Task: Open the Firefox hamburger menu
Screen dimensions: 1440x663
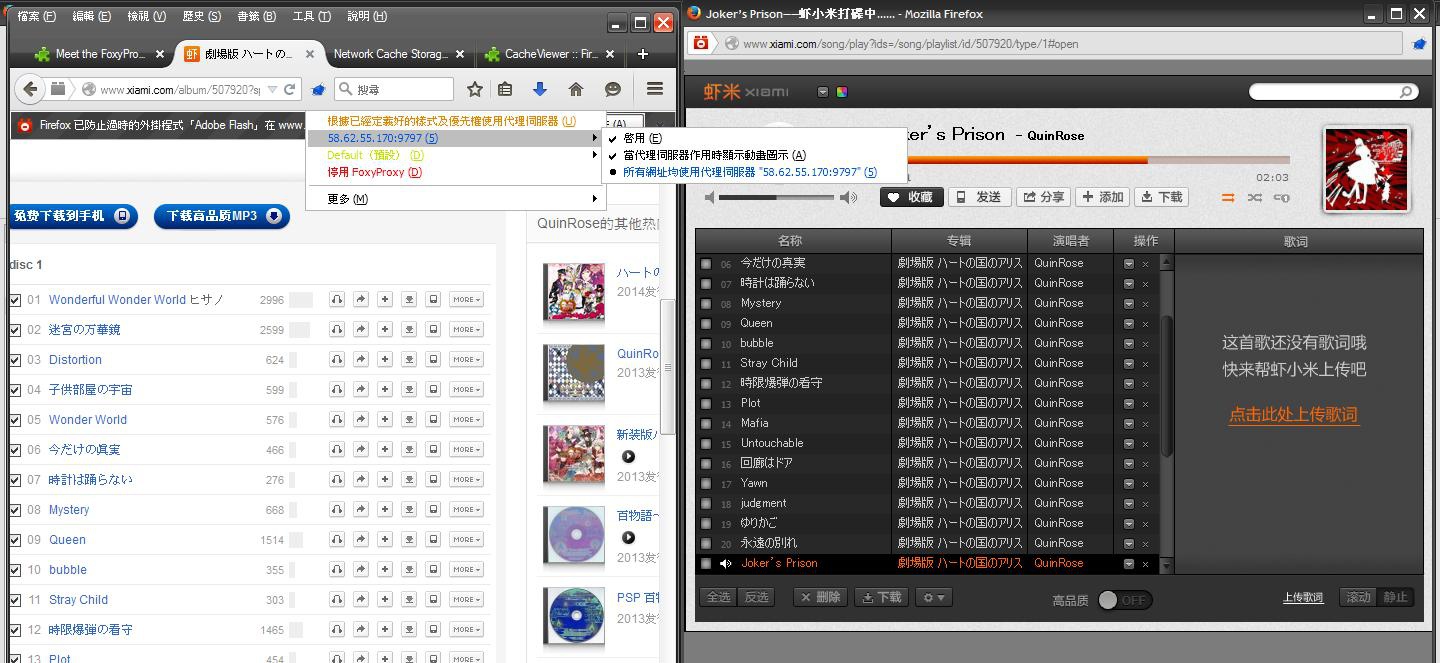Action: point(655,89)
